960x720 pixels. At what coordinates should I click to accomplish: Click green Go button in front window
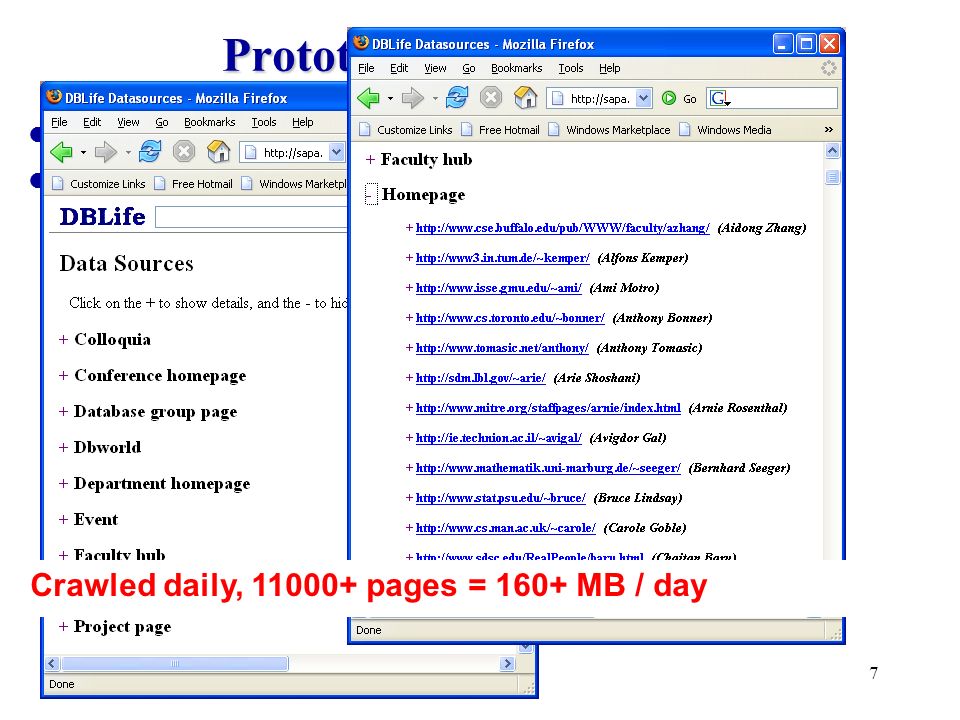[669, 98]
